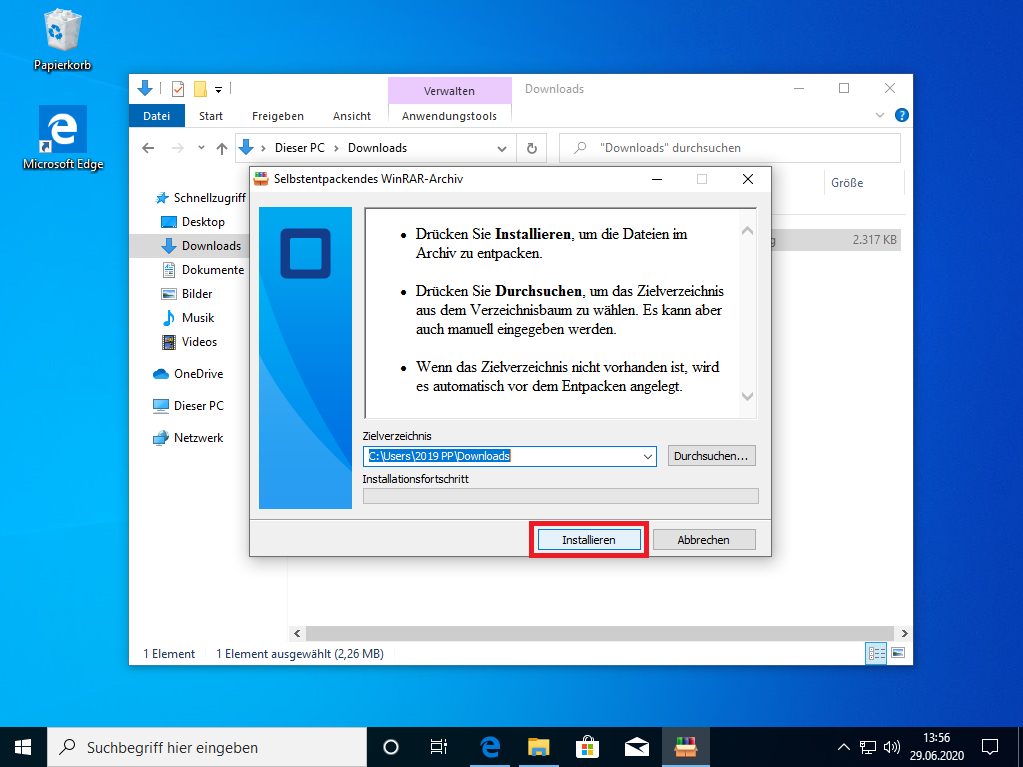Switch to the Freigeben ribbon tab
The image size is (1023, 767).
click(278, 115)
